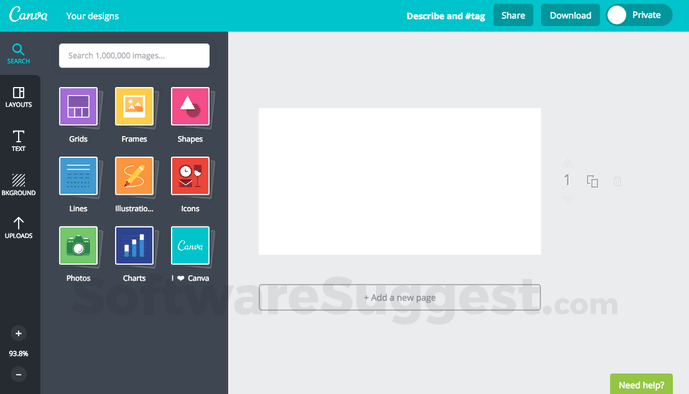689x394 pixels.
Task: Click the 93.8% zoom level text
Action: [18, 354]
